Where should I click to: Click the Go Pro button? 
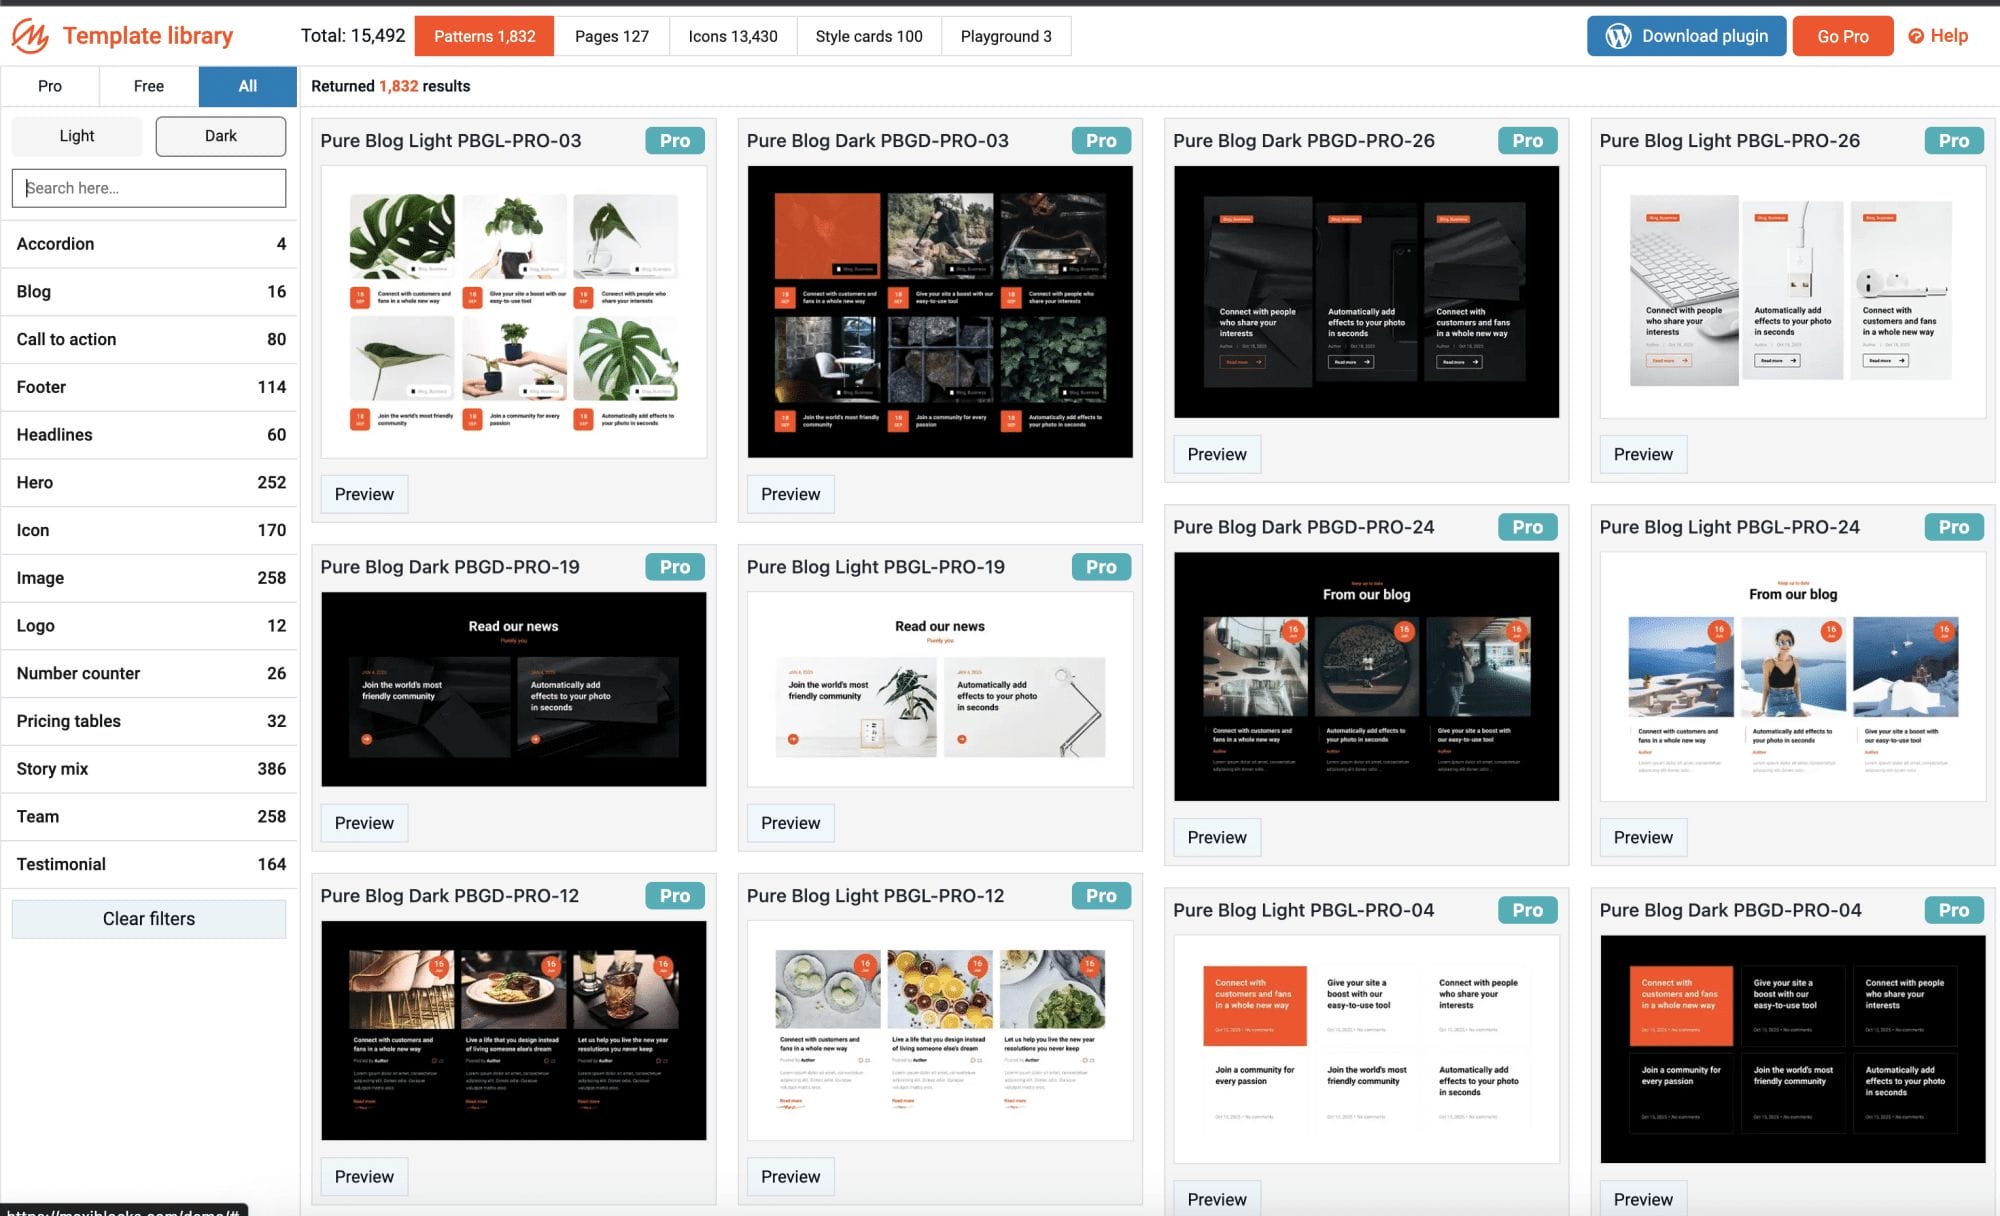click(1842, 36)
